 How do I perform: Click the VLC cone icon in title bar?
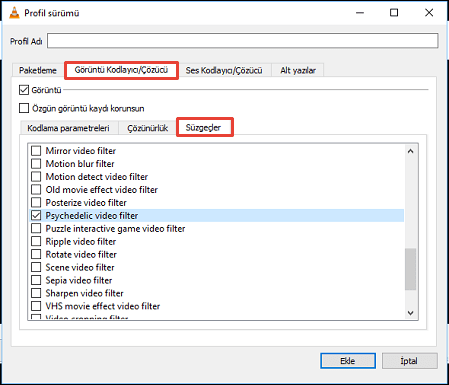point(14,13)
